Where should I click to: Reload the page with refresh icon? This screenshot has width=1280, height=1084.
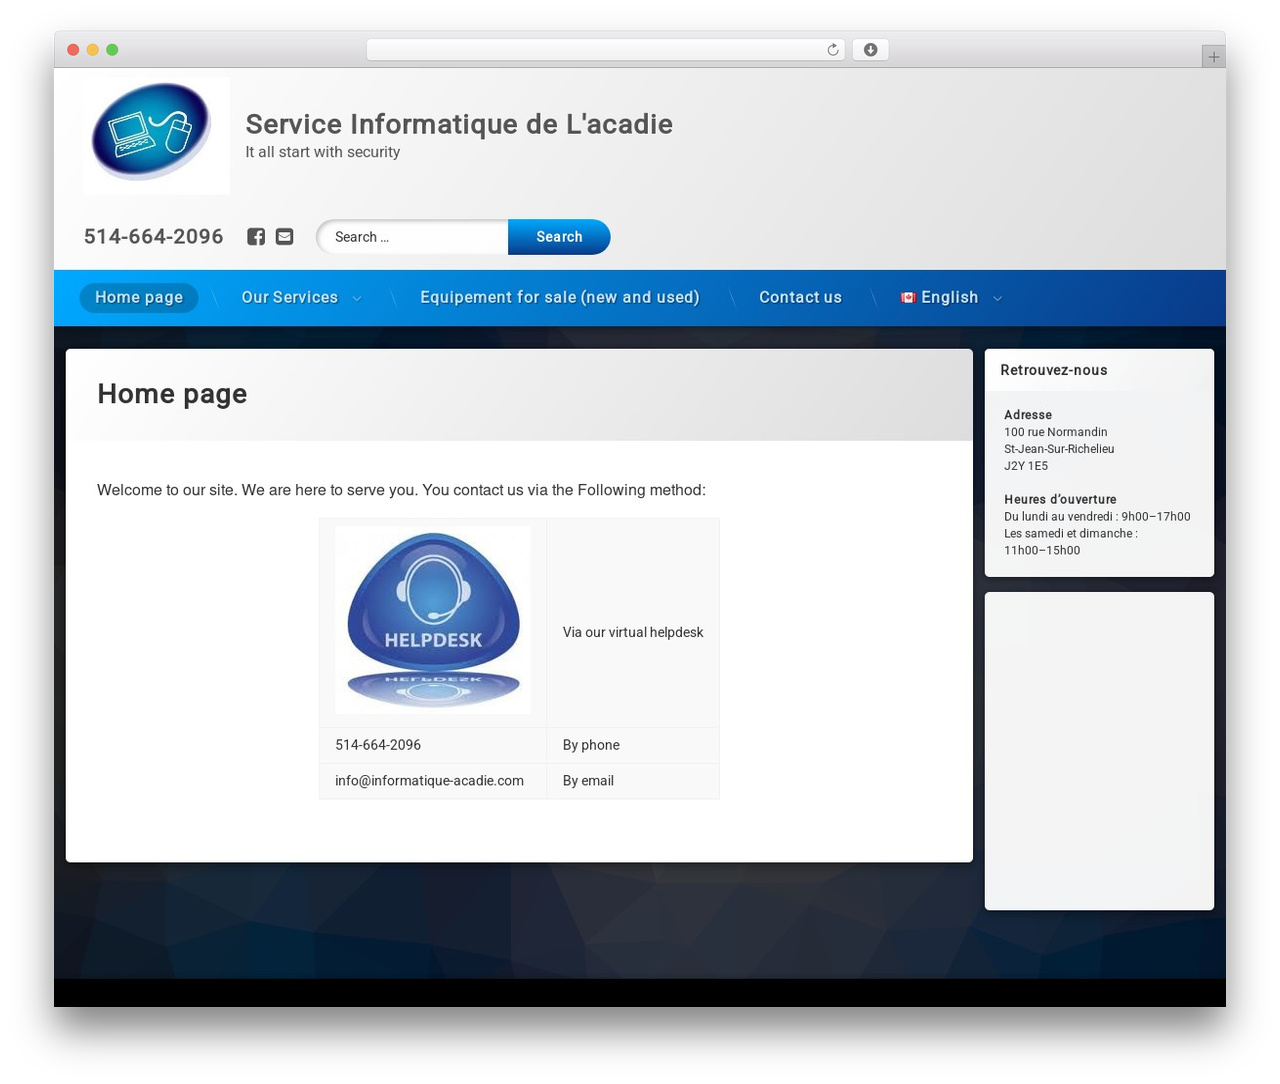click(833, 50)
